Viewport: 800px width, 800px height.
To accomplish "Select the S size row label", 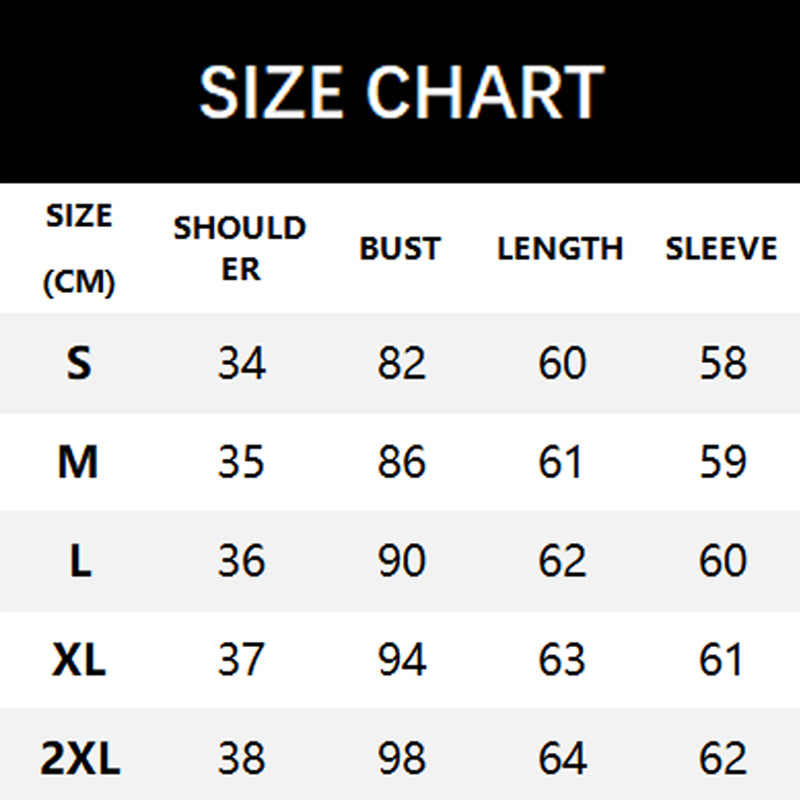I will pos(79,364).
